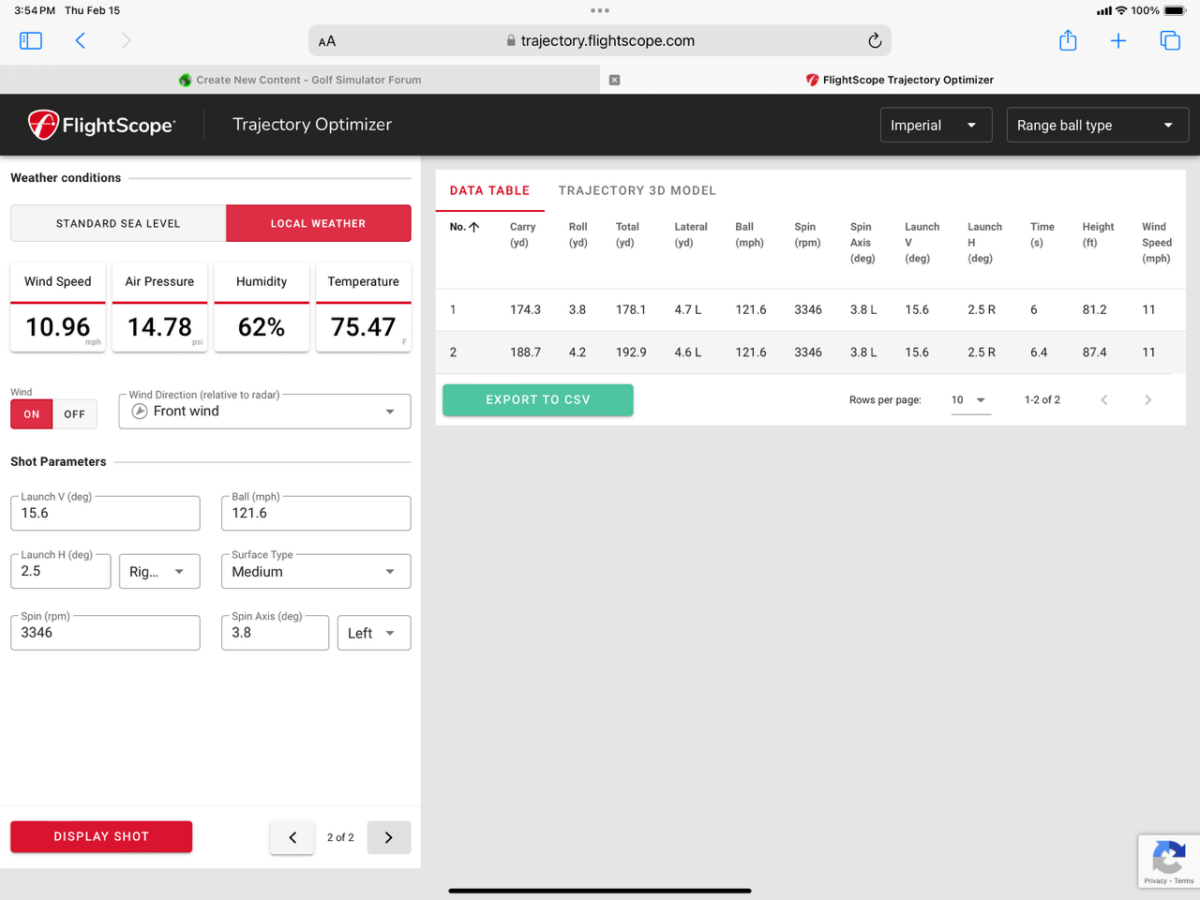1200x900 pixels.
Task: Switch to Trajectory 3D Model tab
Action: coord(637,190)
